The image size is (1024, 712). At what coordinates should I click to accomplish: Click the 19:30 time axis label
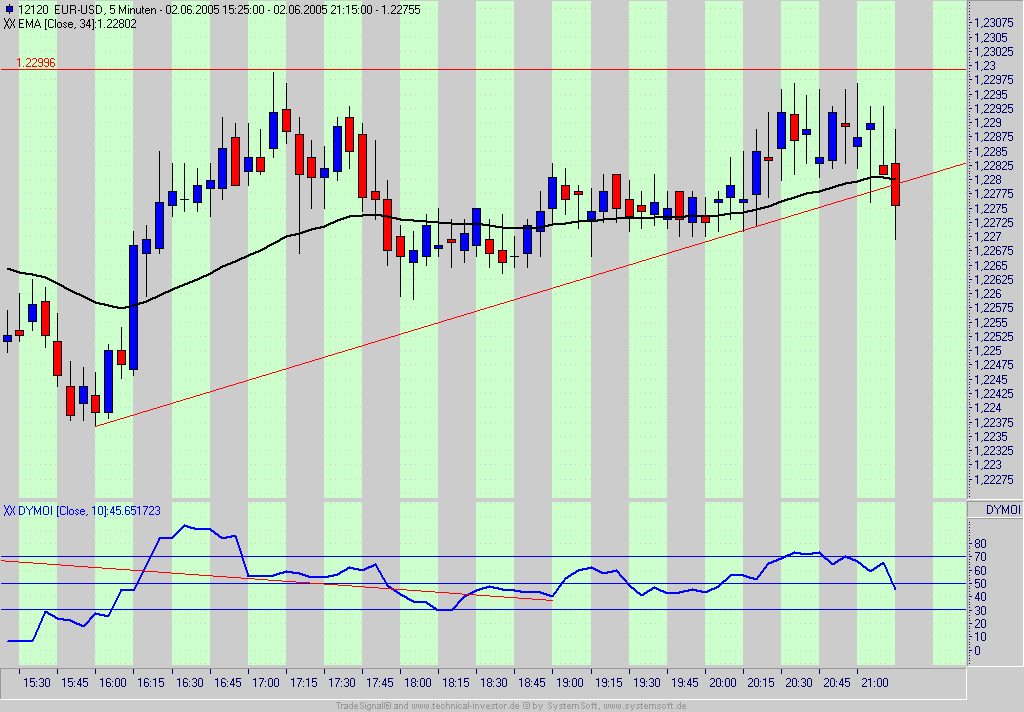(646, 683)
